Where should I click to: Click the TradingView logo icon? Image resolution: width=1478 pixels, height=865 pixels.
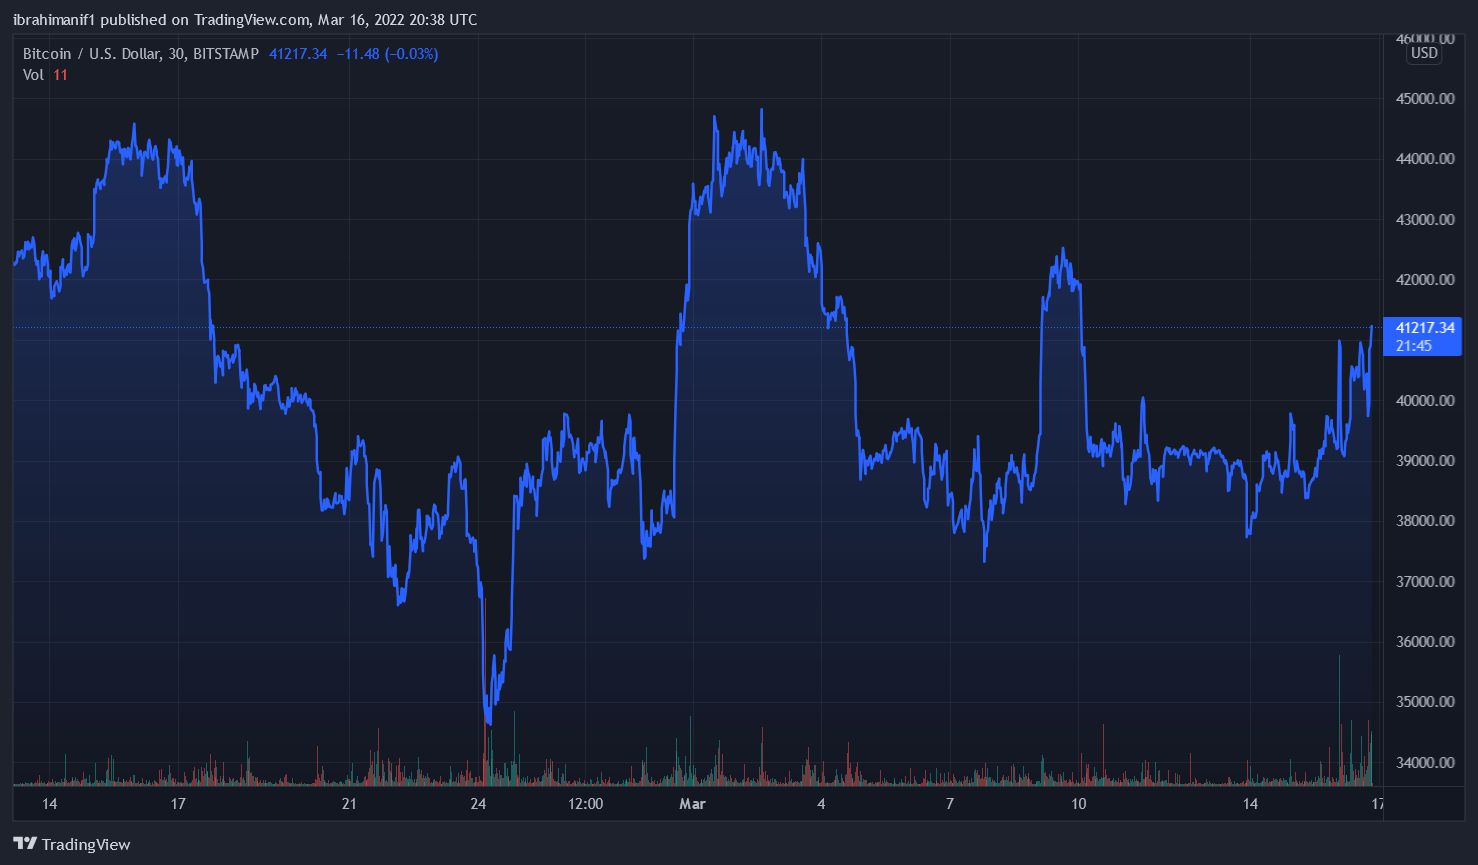[25, 844]
